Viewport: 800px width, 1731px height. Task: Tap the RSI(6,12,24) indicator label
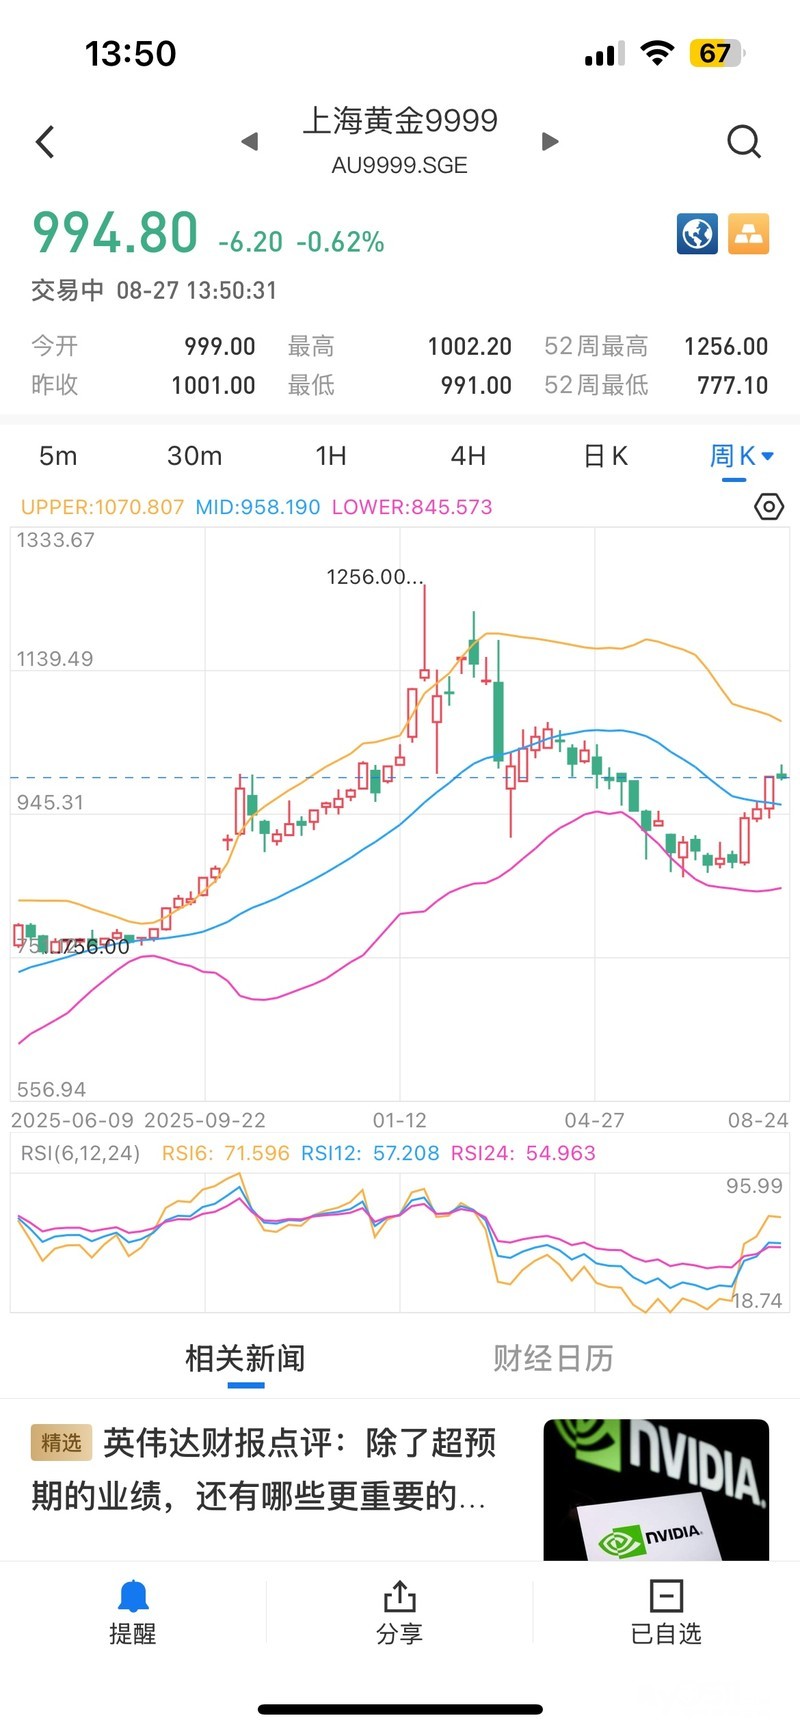click(81, 1153)
